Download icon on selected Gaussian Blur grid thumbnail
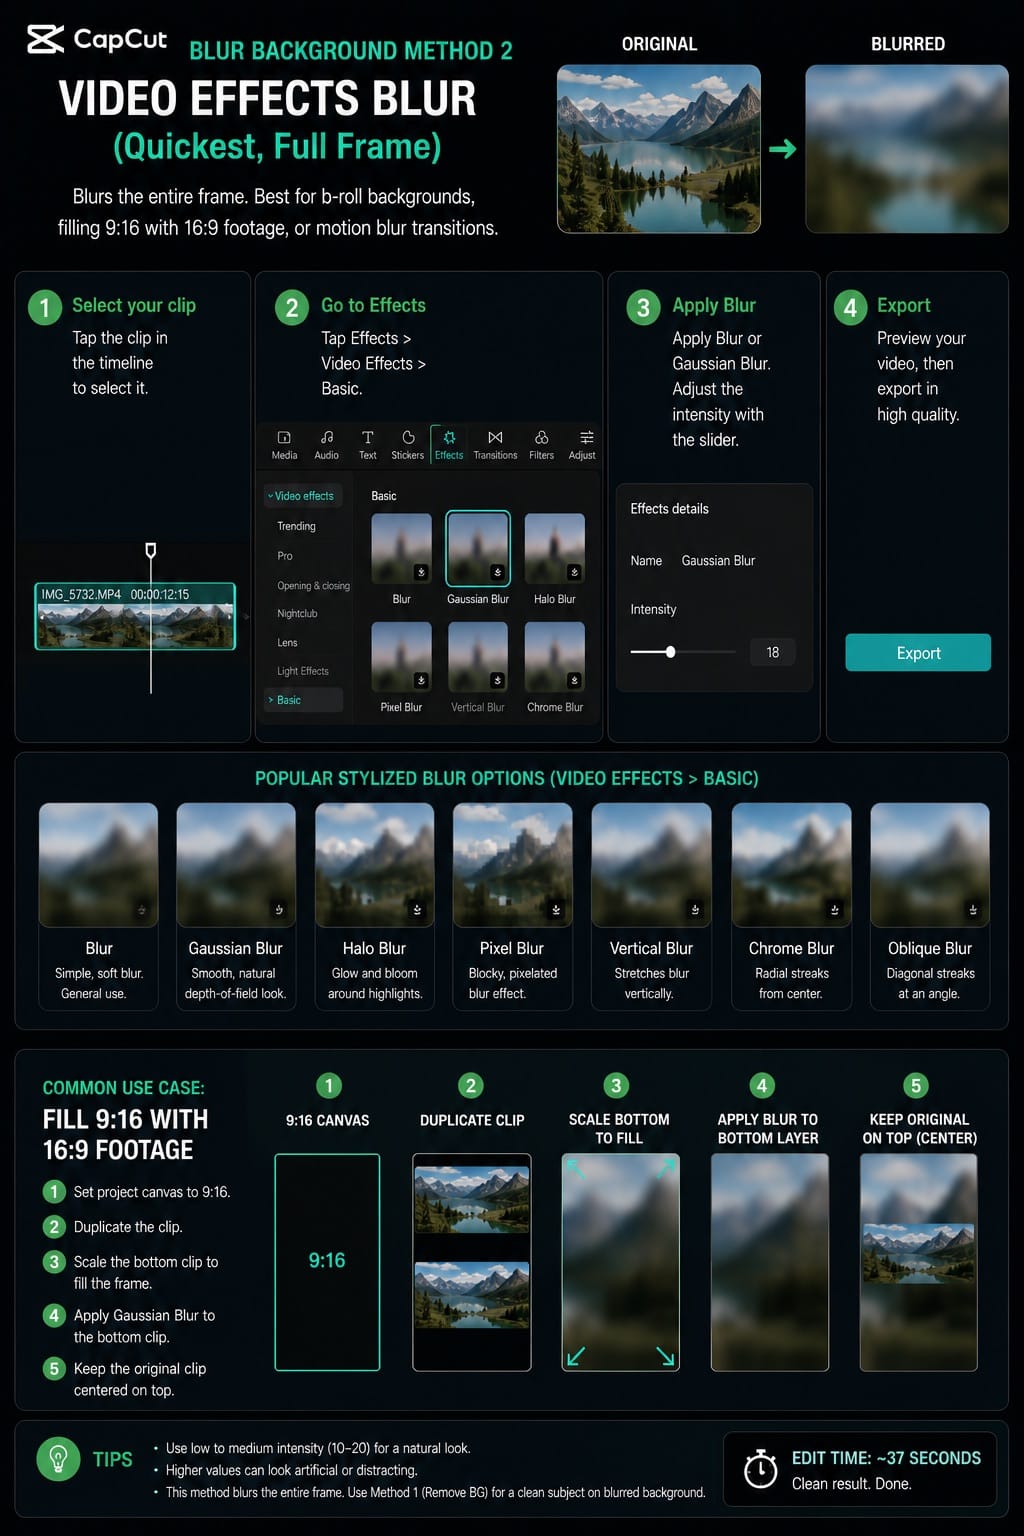The height and width of the screenshot is (1536, 1024). (x=497, y=572)
